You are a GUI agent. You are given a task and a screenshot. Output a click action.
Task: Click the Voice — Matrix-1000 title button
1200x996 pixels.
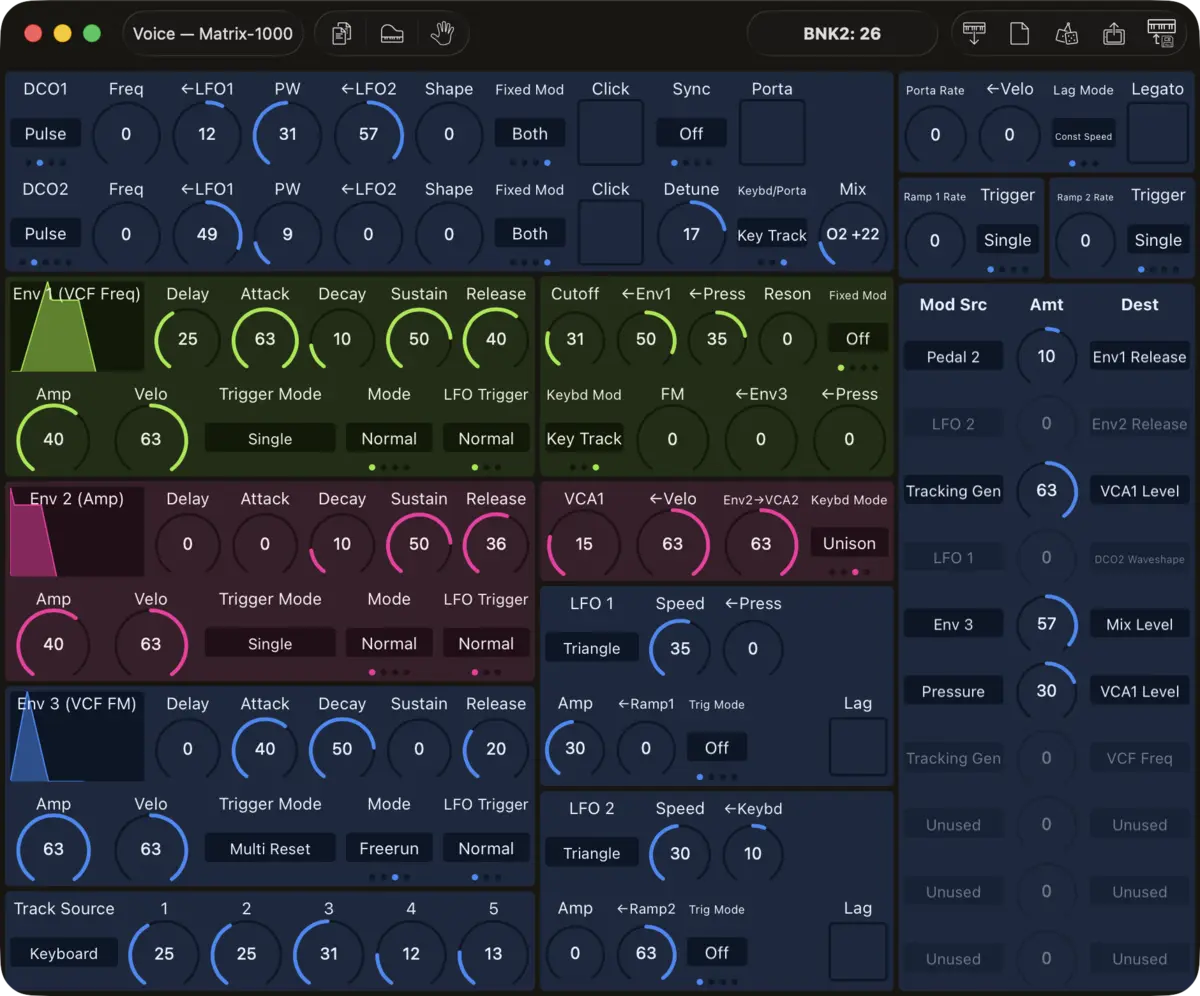click(213, 34)
